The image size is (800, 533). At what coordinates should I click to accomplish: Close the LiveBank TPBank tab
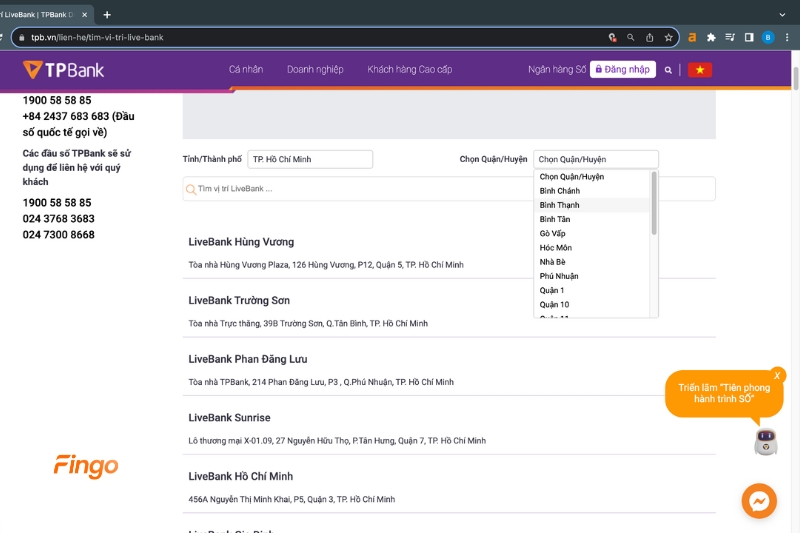click(x=85, y=15)
